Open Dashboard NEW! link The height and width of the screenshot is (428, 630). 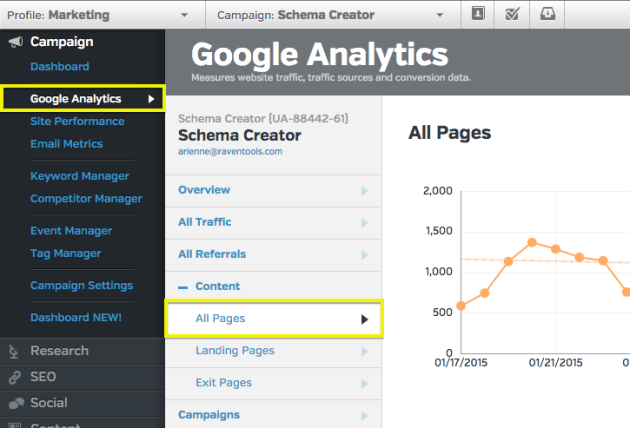(x=76, y=317)
